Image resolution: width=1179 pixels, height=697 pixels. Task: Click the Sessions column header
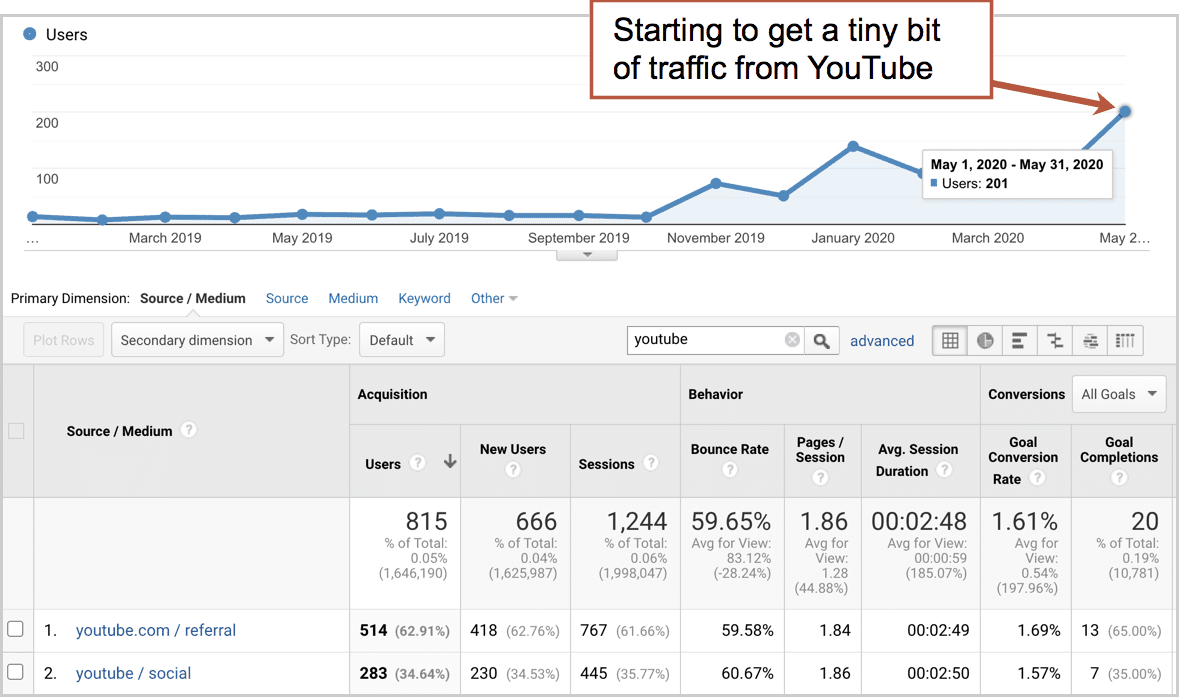point(606,464)
